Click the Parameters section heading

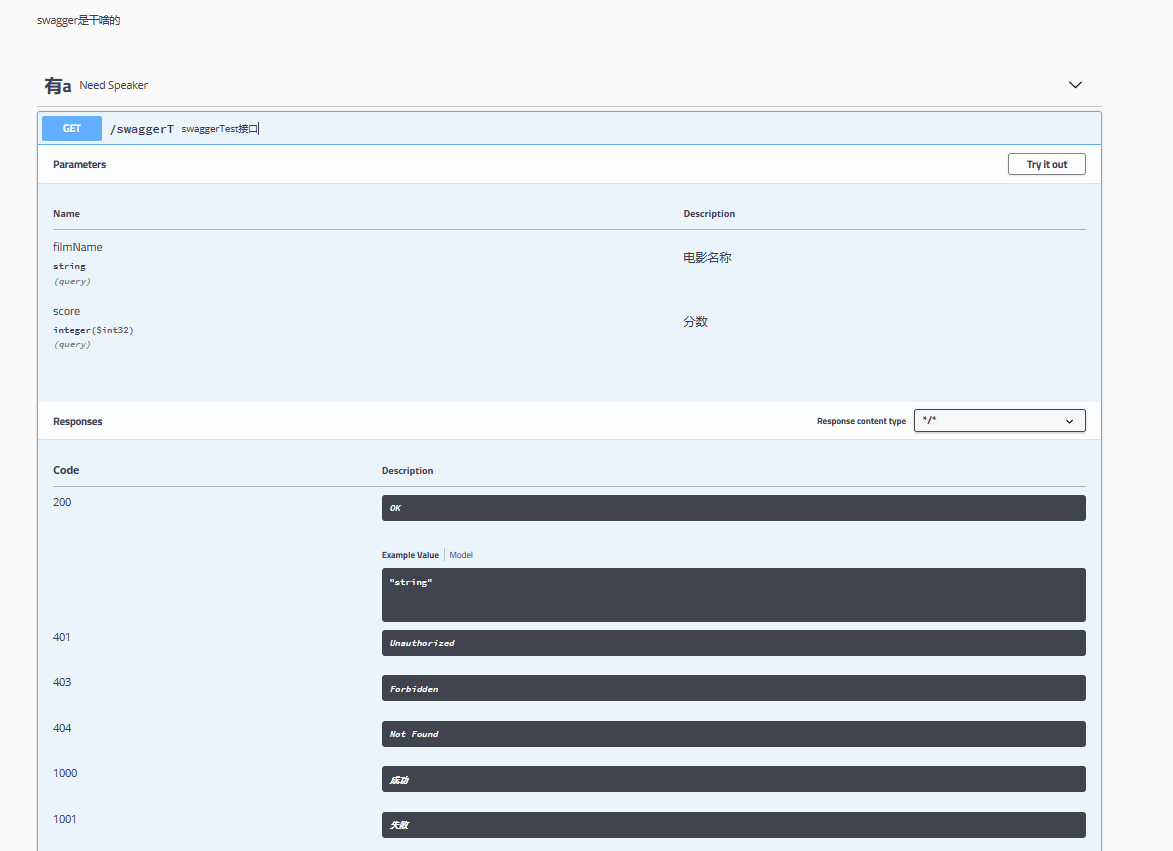pyautogui.click(x=79, y=165)
